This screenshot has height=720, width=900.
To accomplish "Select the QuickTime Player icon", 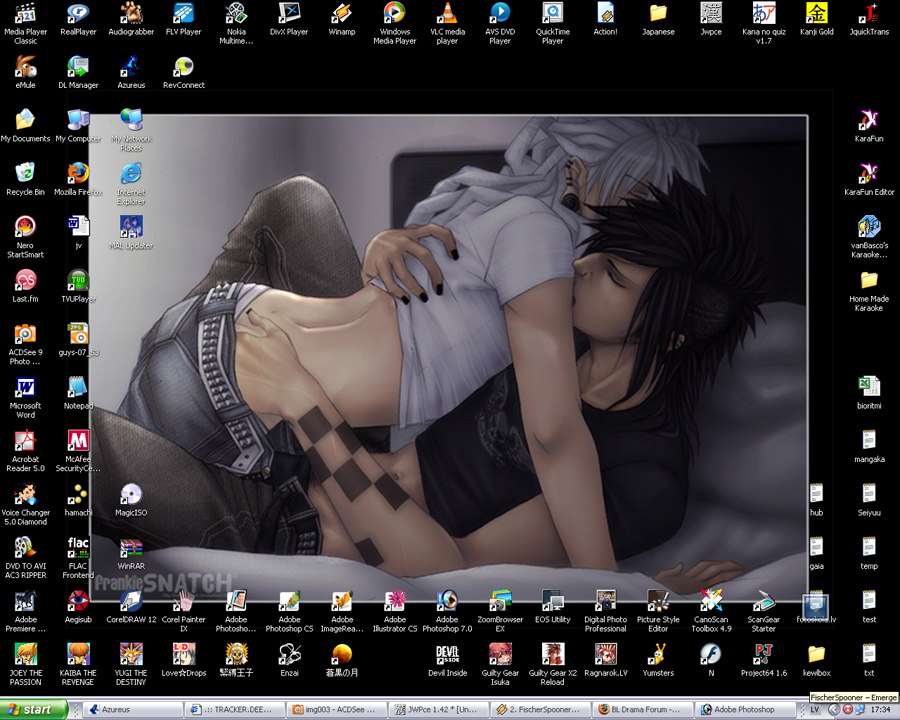I will pos(553,23).
